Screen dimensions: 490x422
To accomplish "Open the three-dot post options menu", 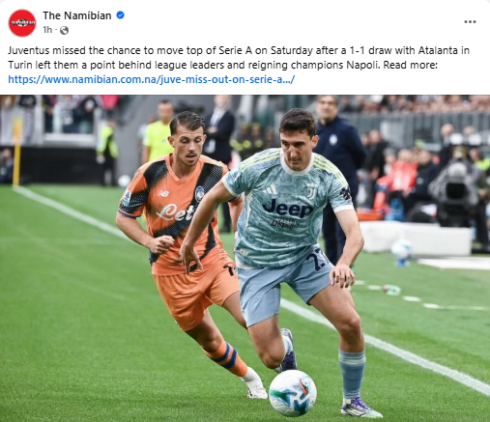I will (x=470, y=22).
